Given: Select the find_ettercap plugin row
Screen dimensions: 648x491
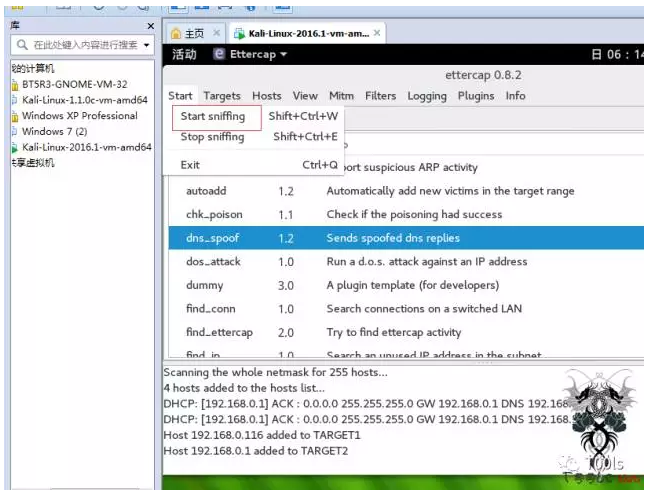Looking at the screenshot, I should coord(406,332).
